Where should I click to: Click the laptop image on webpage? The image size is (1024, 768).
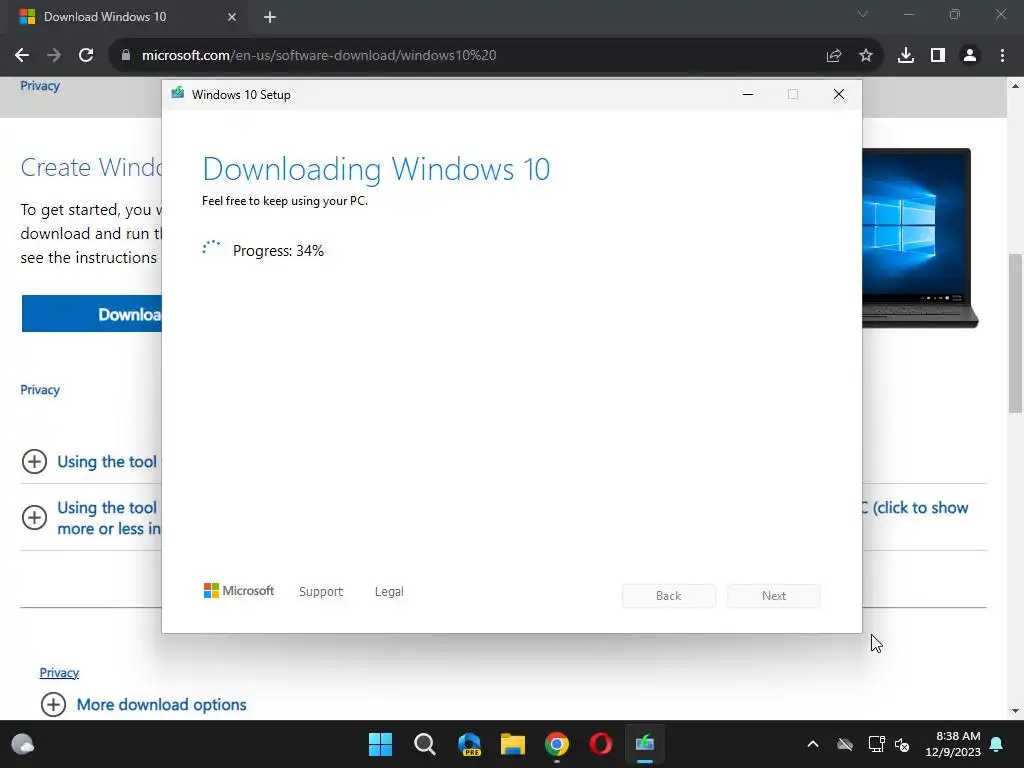[x=920, y=238]
